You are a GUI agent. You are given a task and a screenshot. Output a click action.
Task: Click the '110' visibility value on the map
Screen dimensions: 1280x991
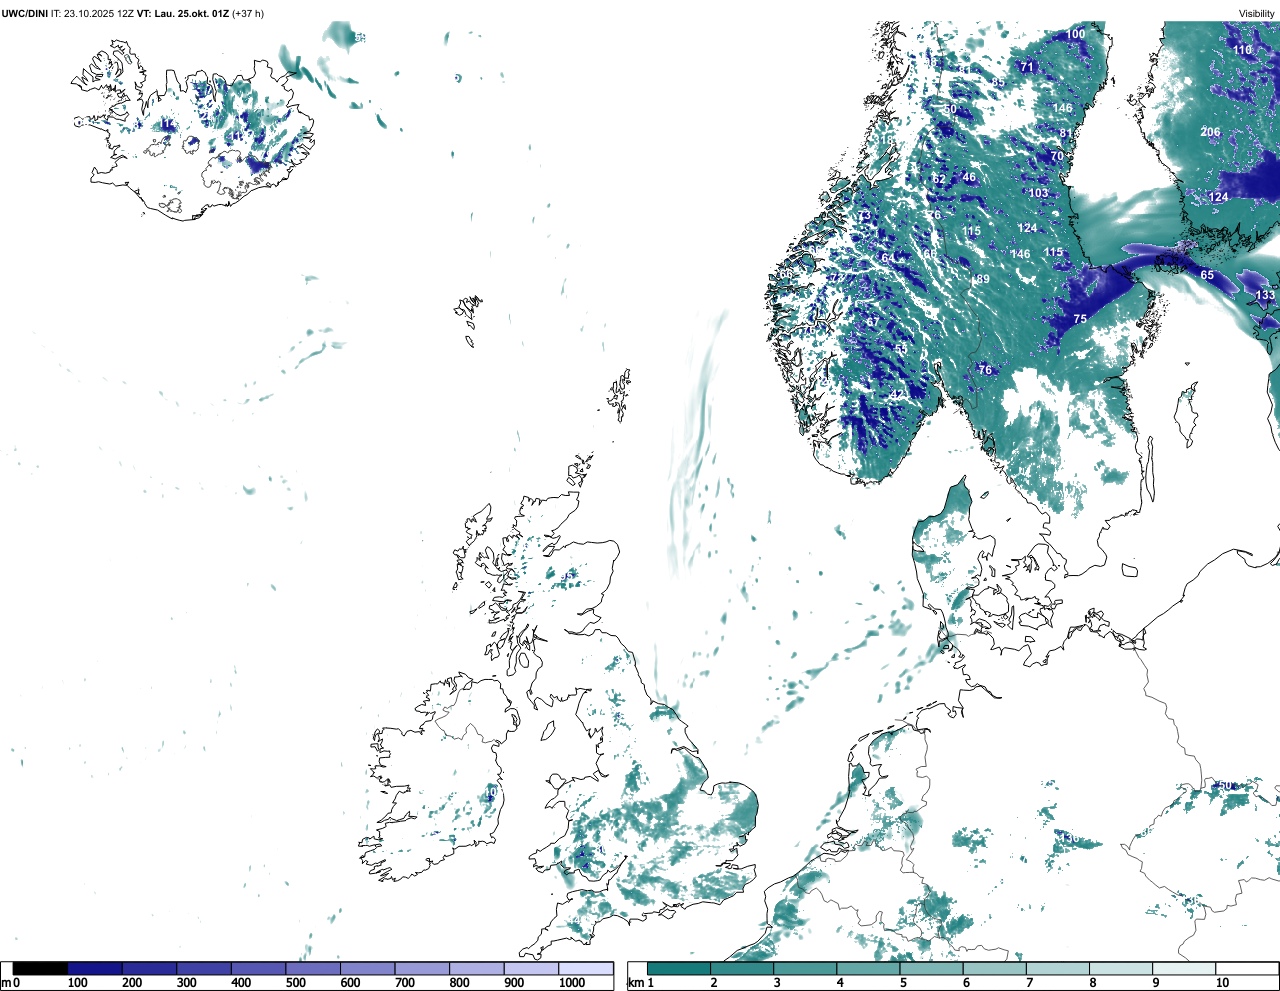tap(1242, 50)
